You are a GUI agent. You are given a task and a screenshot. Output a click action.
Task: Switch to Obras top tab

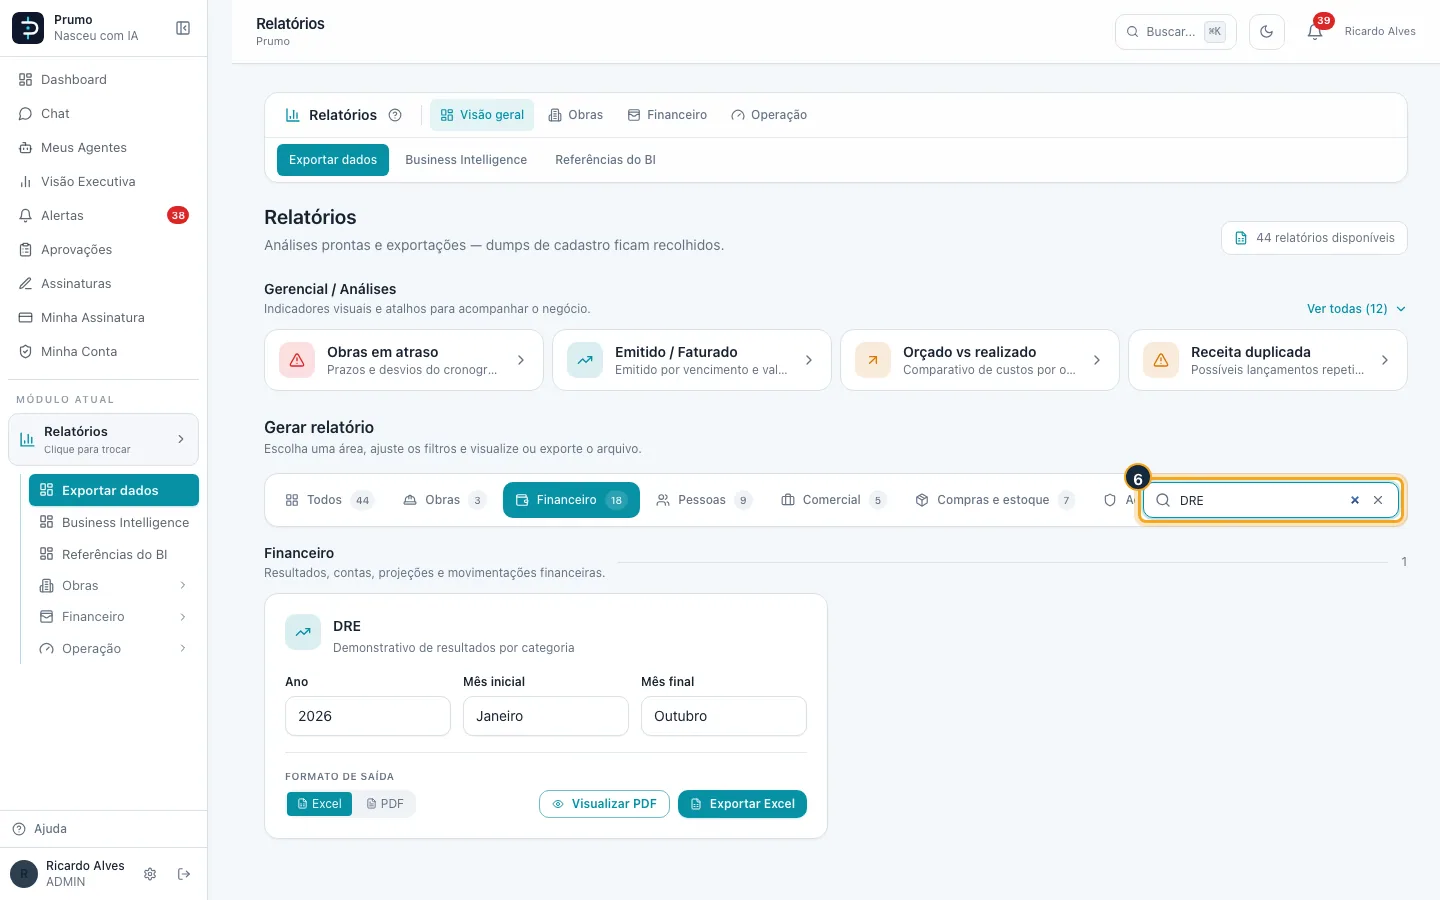pos(576,115)
